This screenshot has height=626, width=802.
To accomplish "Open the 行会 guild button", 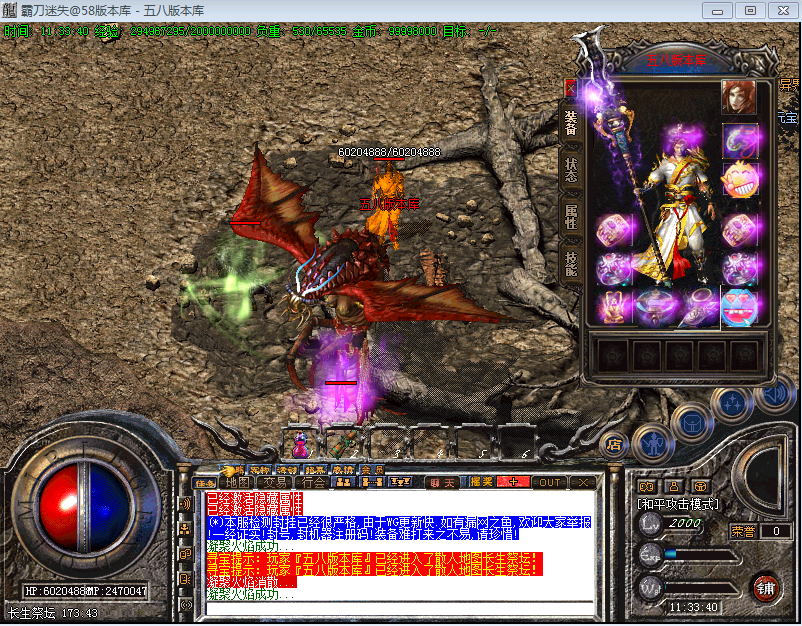I will click(x=313, y=482).
